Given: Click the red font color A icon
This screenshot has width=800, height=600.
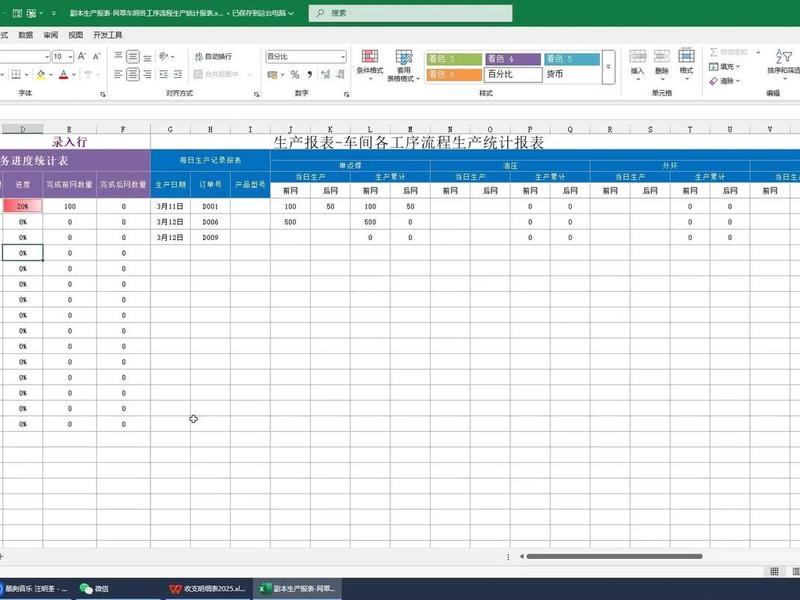Looking at the screenshot, I should (63, 74).
